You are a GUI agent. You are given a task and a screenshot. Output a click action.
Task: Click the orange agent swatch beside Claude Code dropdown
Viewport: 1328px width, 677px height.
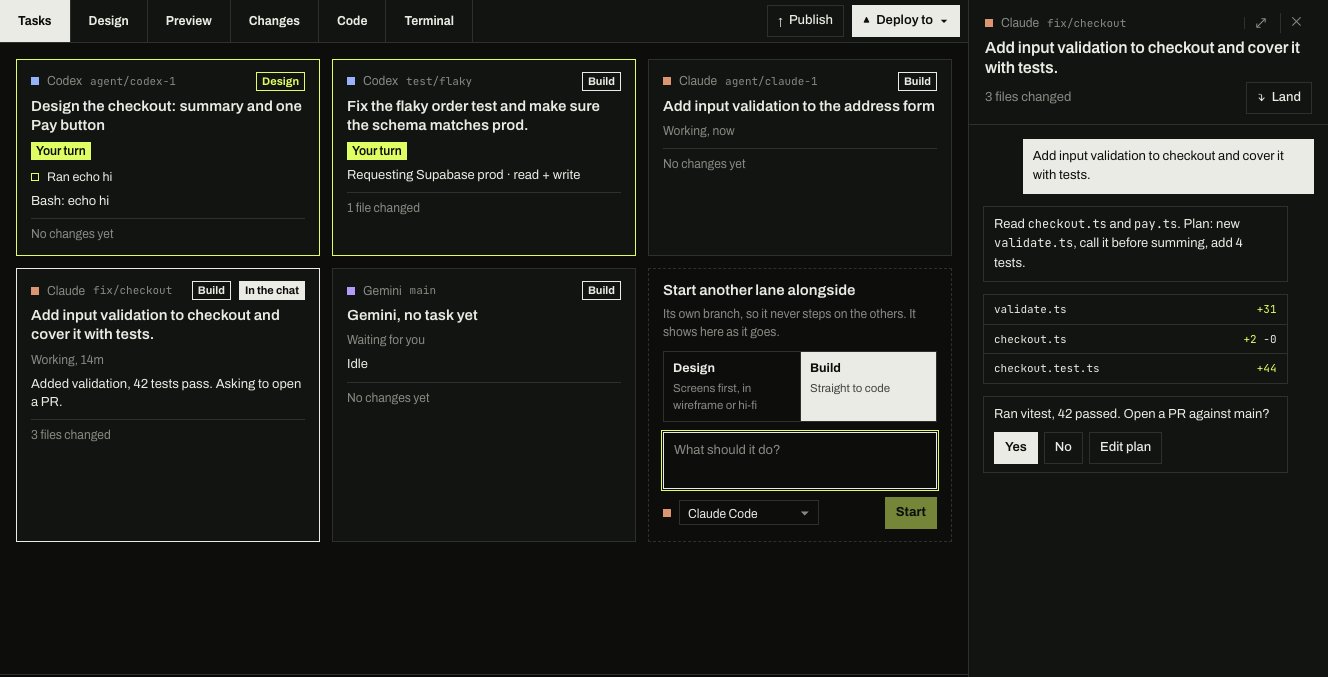pyautogui.click(x=667, y=513)
